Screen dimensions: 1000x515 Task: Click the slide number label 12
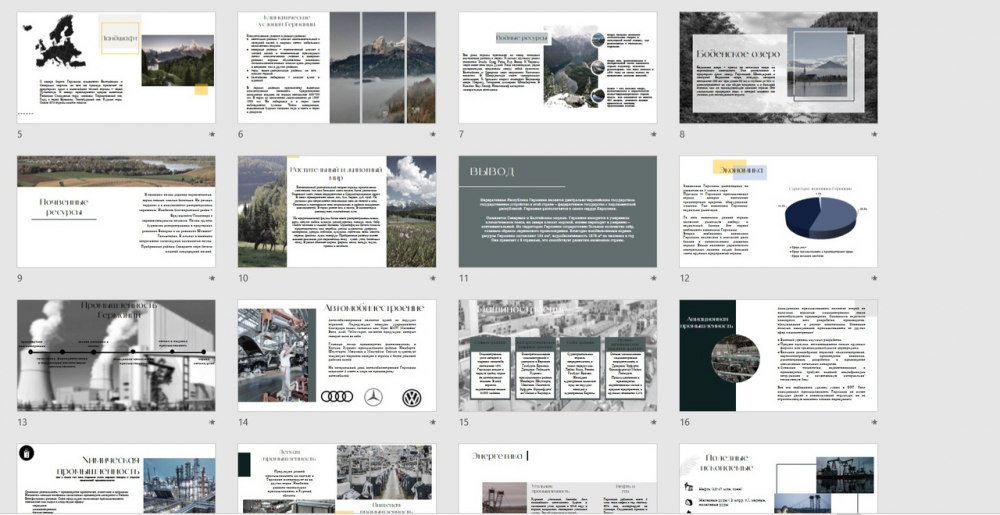(x=684, y=279)
